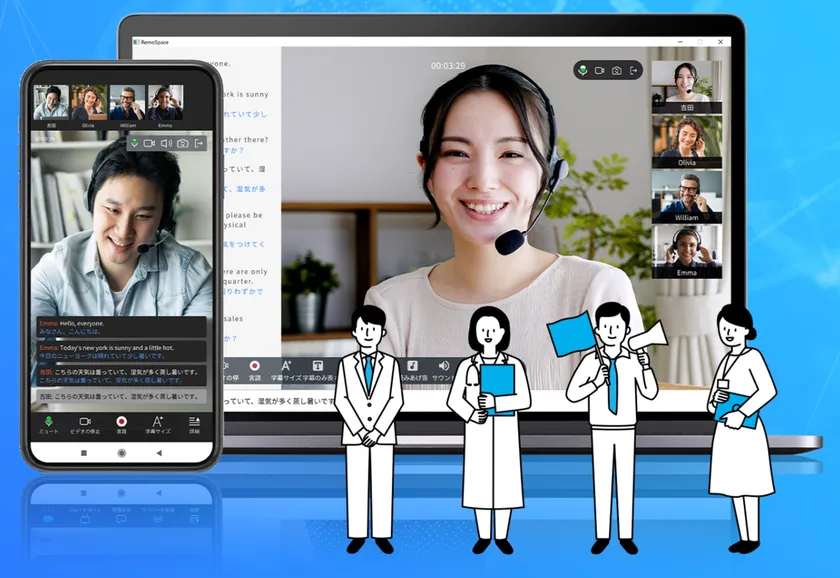This screenshot has height=578, width=840.
Task: Mute microphone in phone bottom toolbar
Action: coord(48,422)
